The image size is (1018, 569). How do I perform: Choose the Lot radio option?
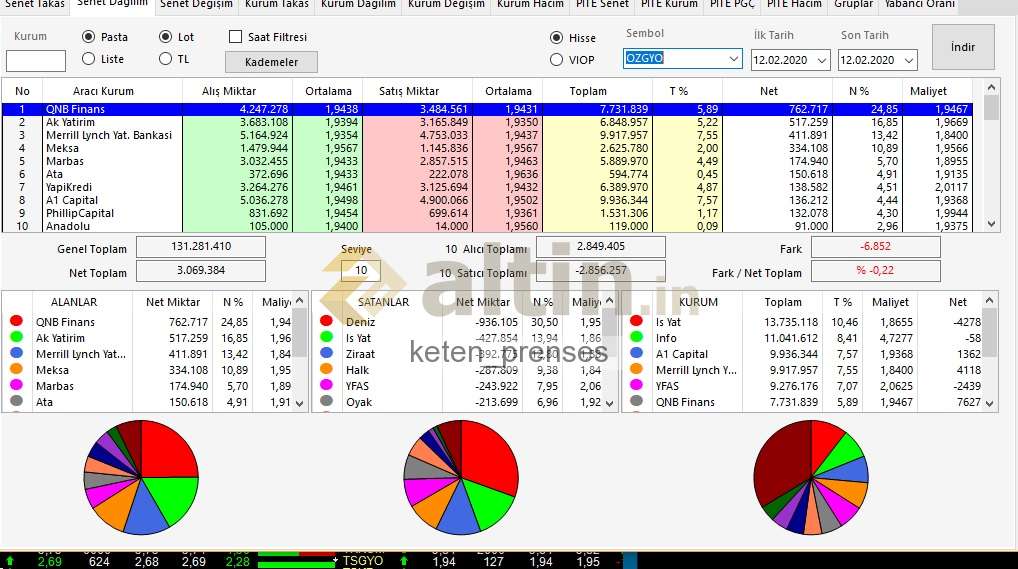click(x=166, y=37)
